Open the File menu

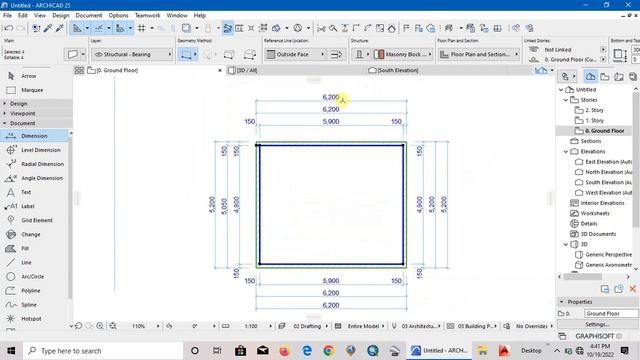7,15
